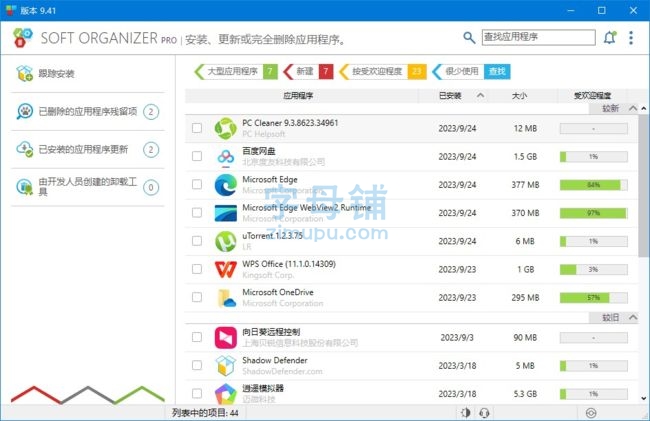Click the Kingsoft Corp. publisher text
The height and width of the screenshot is (421, 650).
coord(268,275)
